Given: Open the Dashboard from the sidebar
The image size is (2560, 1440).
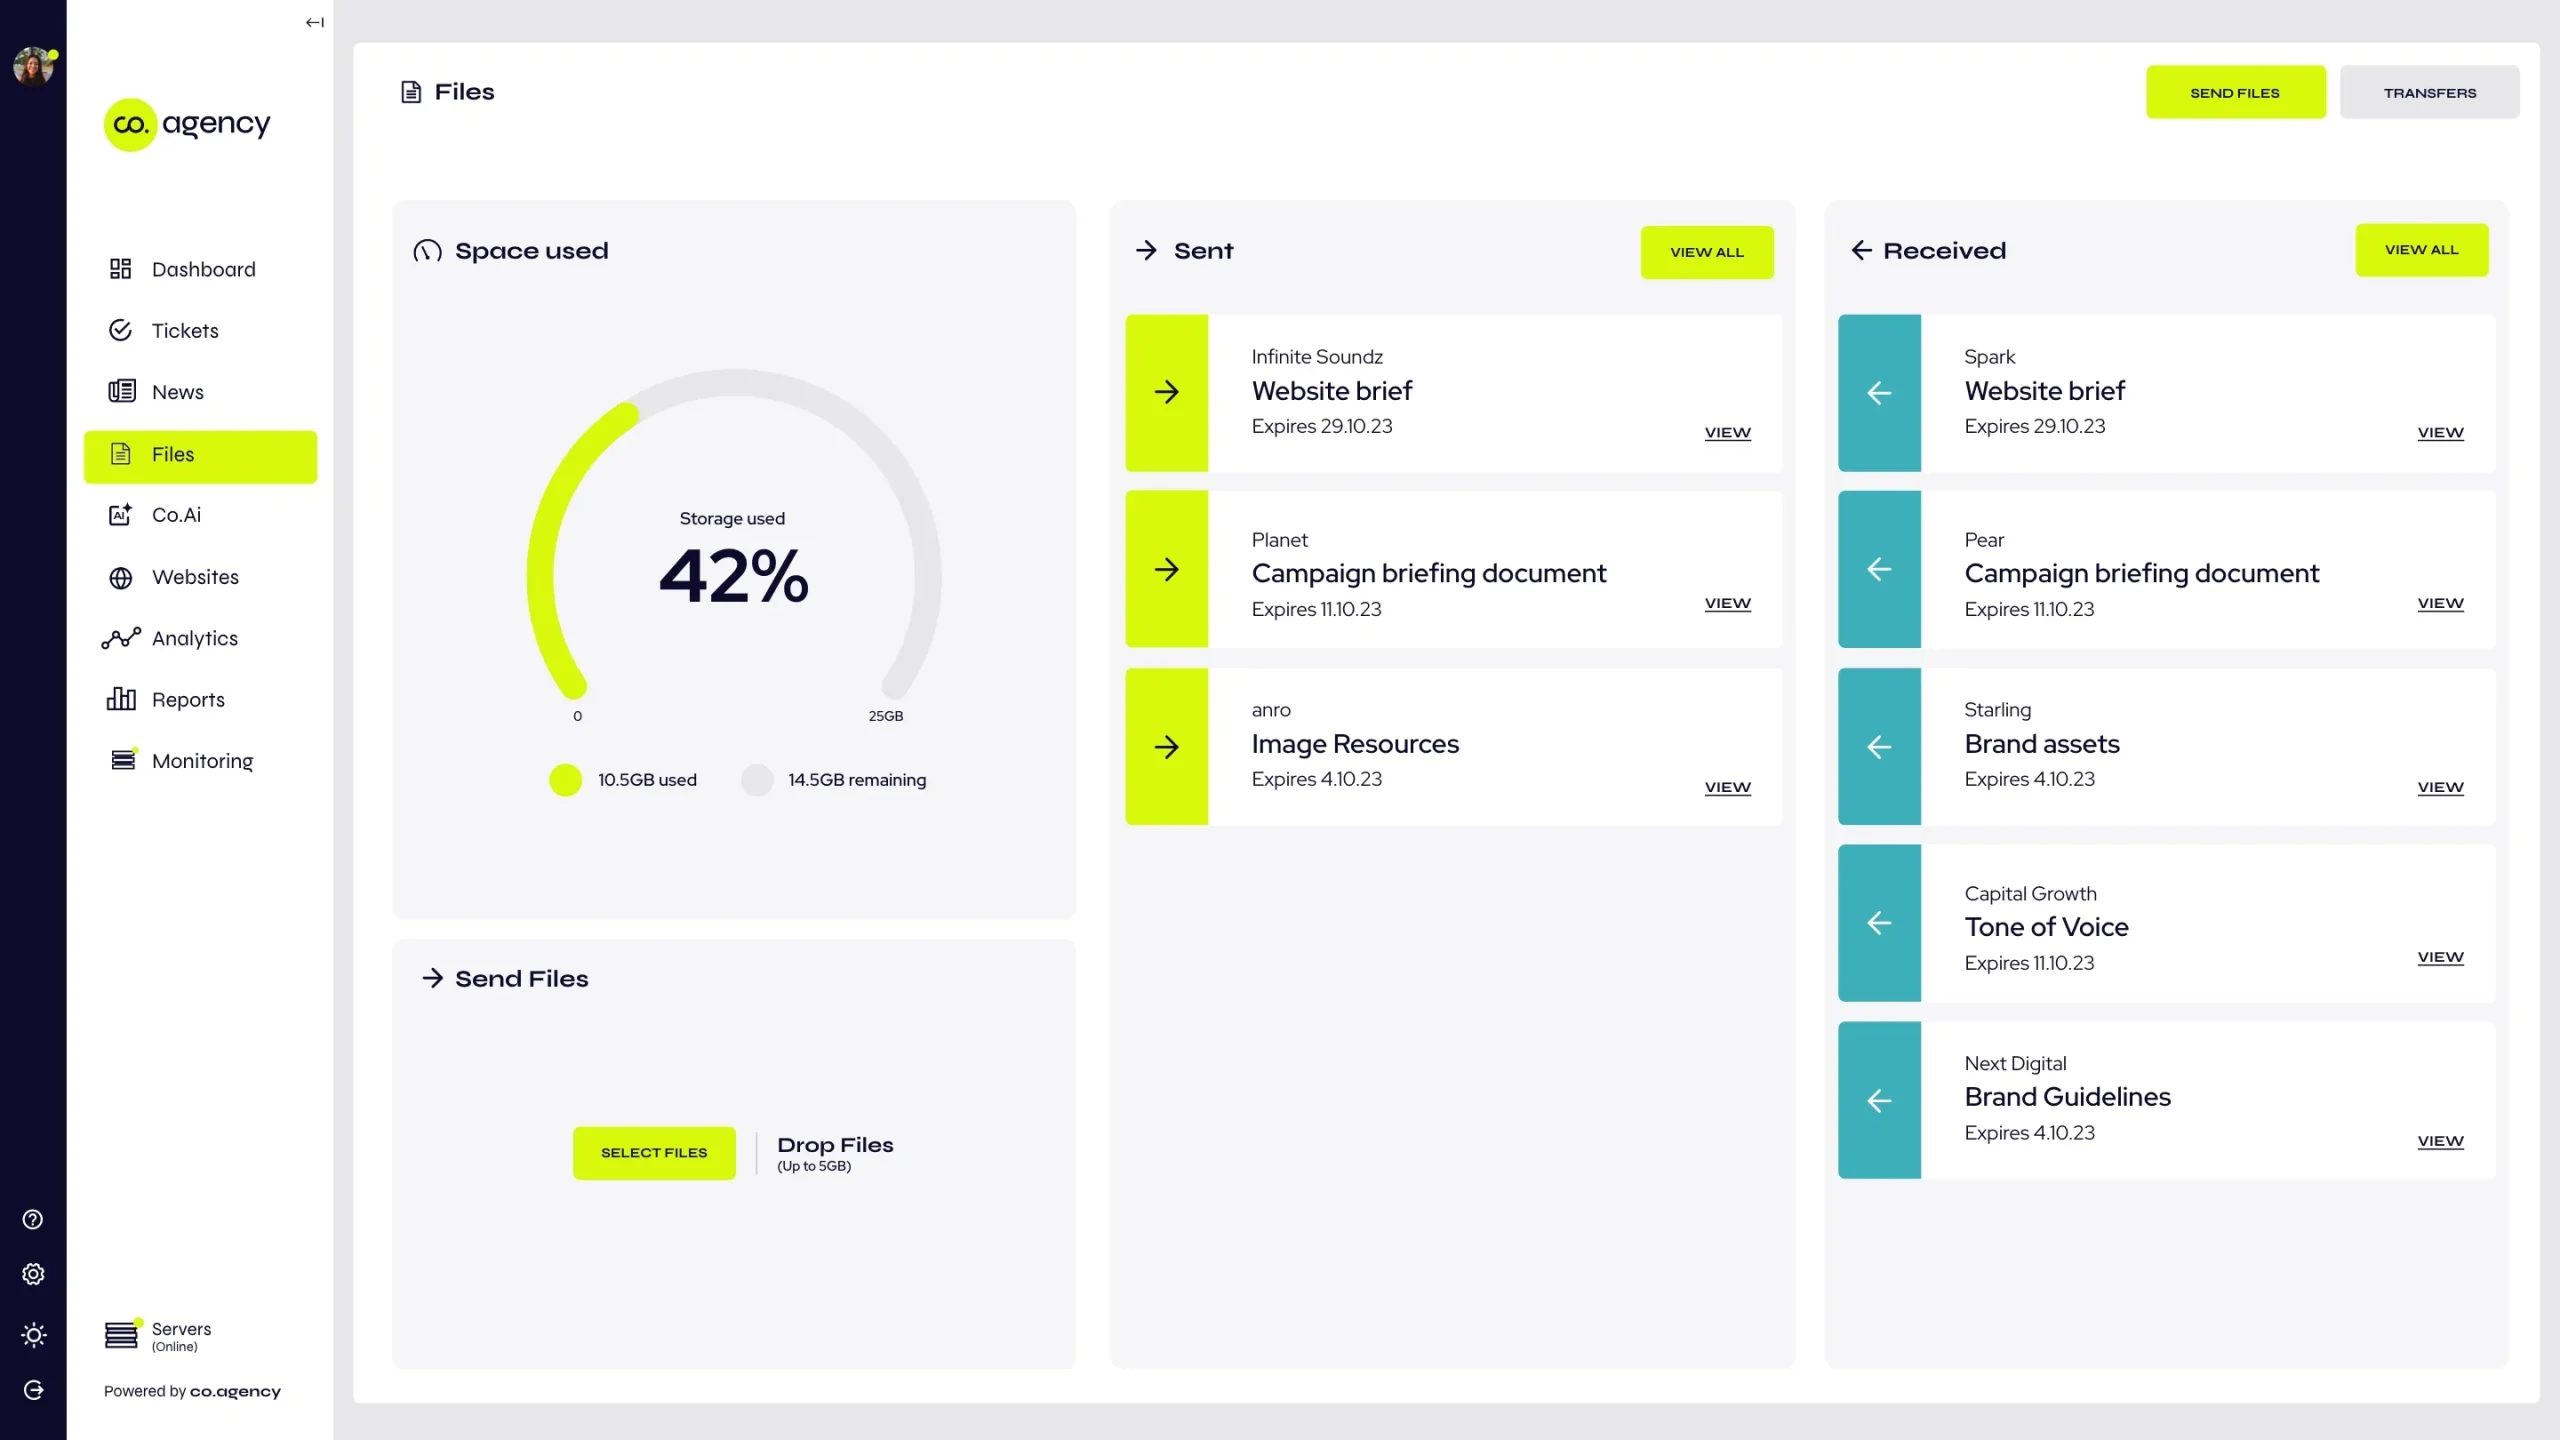Looking at the screenshot, I should pyautogui.click(x=201, y=269).
